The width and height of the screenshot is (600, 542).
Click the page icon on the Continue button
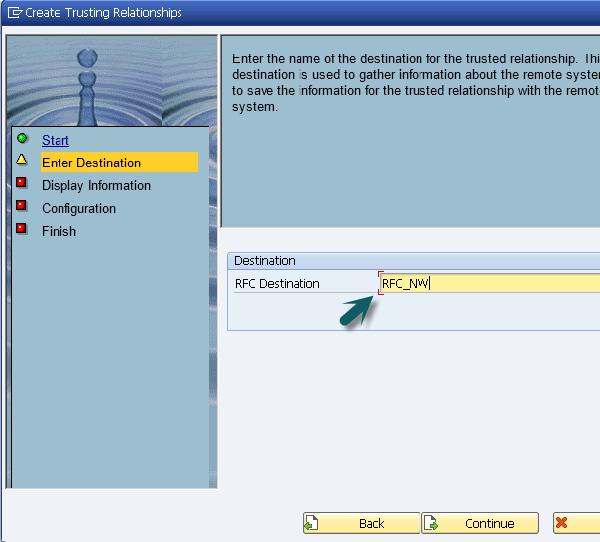pyautogui.click(x=431, y=523)
